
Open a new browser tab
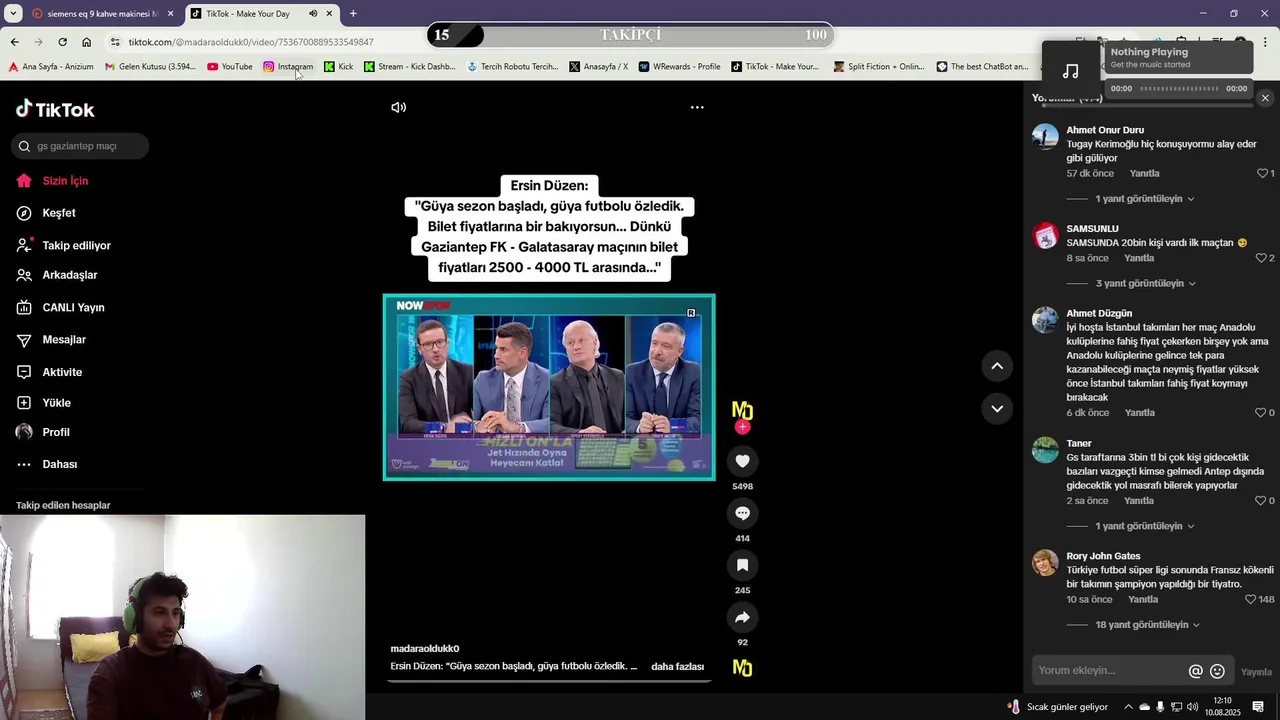point(353,14)
